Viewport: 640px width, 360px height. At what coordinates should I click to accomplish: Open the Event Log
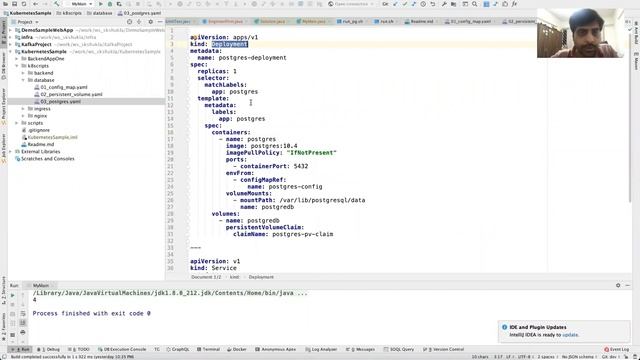pyautogui.click(x=617, y=349)
